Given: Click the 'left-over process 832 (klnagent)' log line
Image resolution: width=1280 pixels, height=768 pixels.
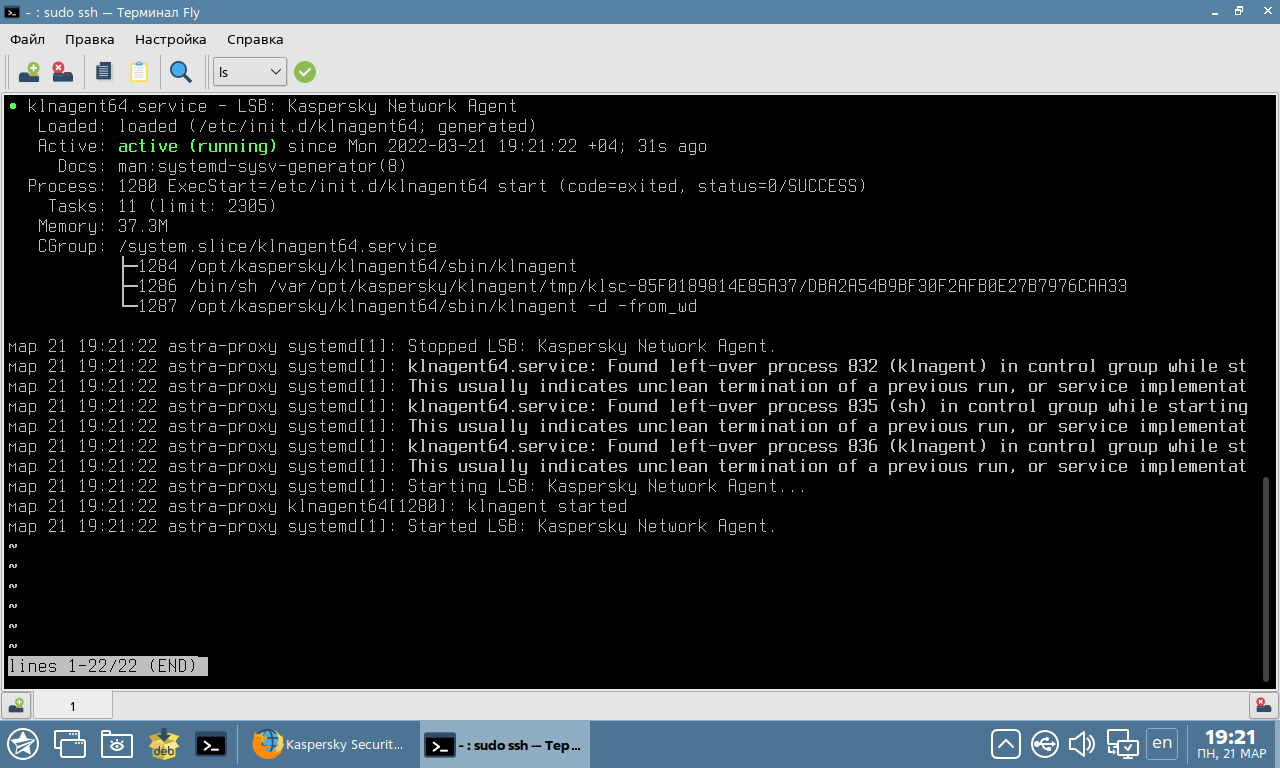Looking at the screenshot, I should [628, 366].
